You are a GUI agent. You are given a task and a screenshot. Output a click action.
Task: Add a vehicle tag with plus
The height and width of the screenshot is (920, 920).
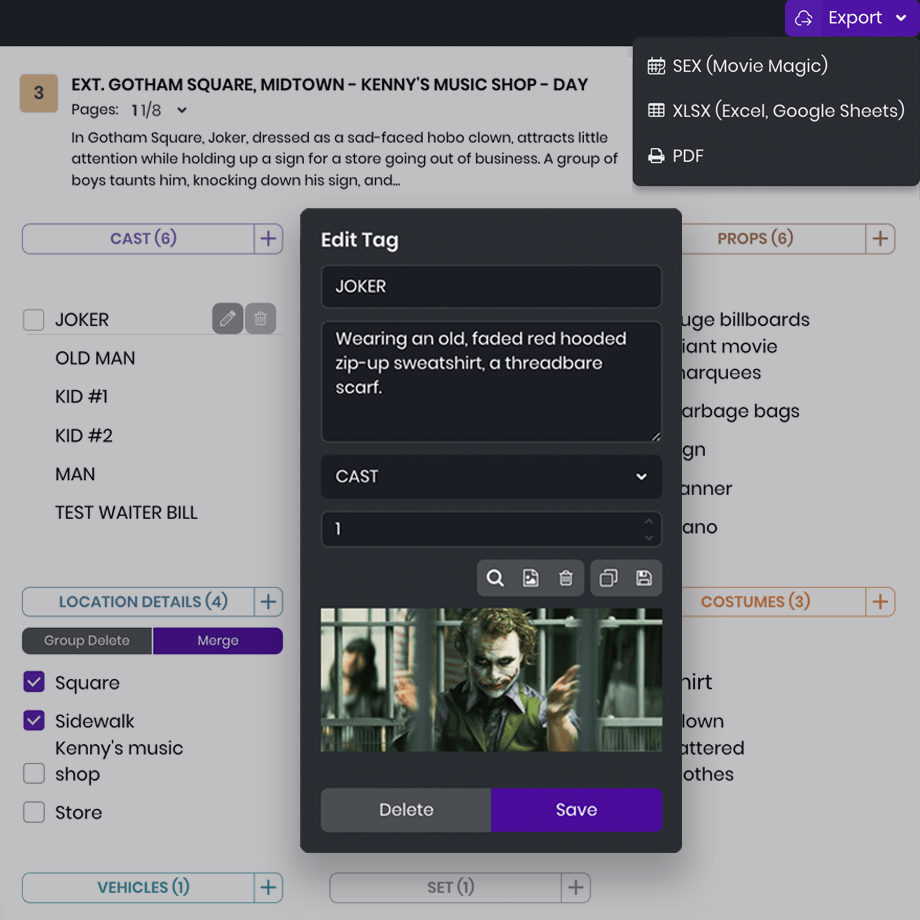(x=268, y=888)
